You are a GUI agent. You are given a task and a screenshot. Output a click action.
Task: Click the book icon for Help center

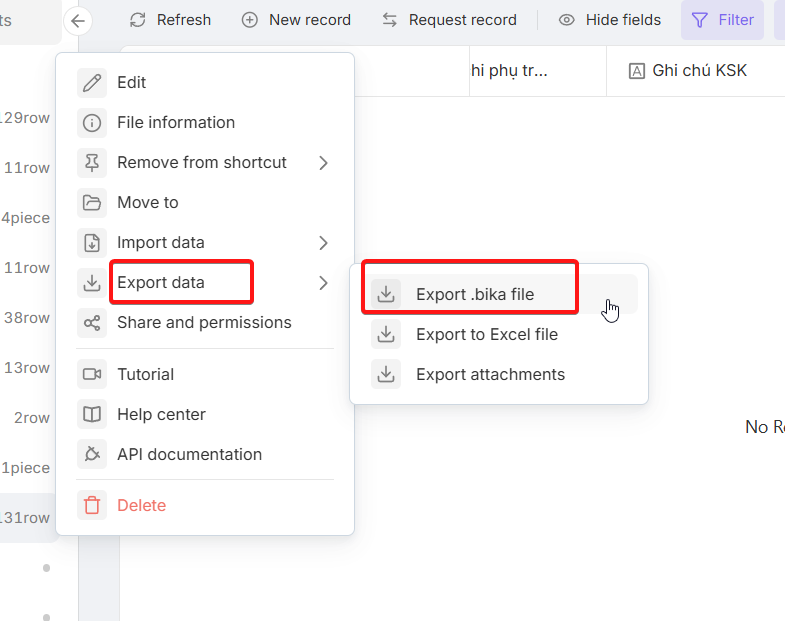(x=92, y=414)
